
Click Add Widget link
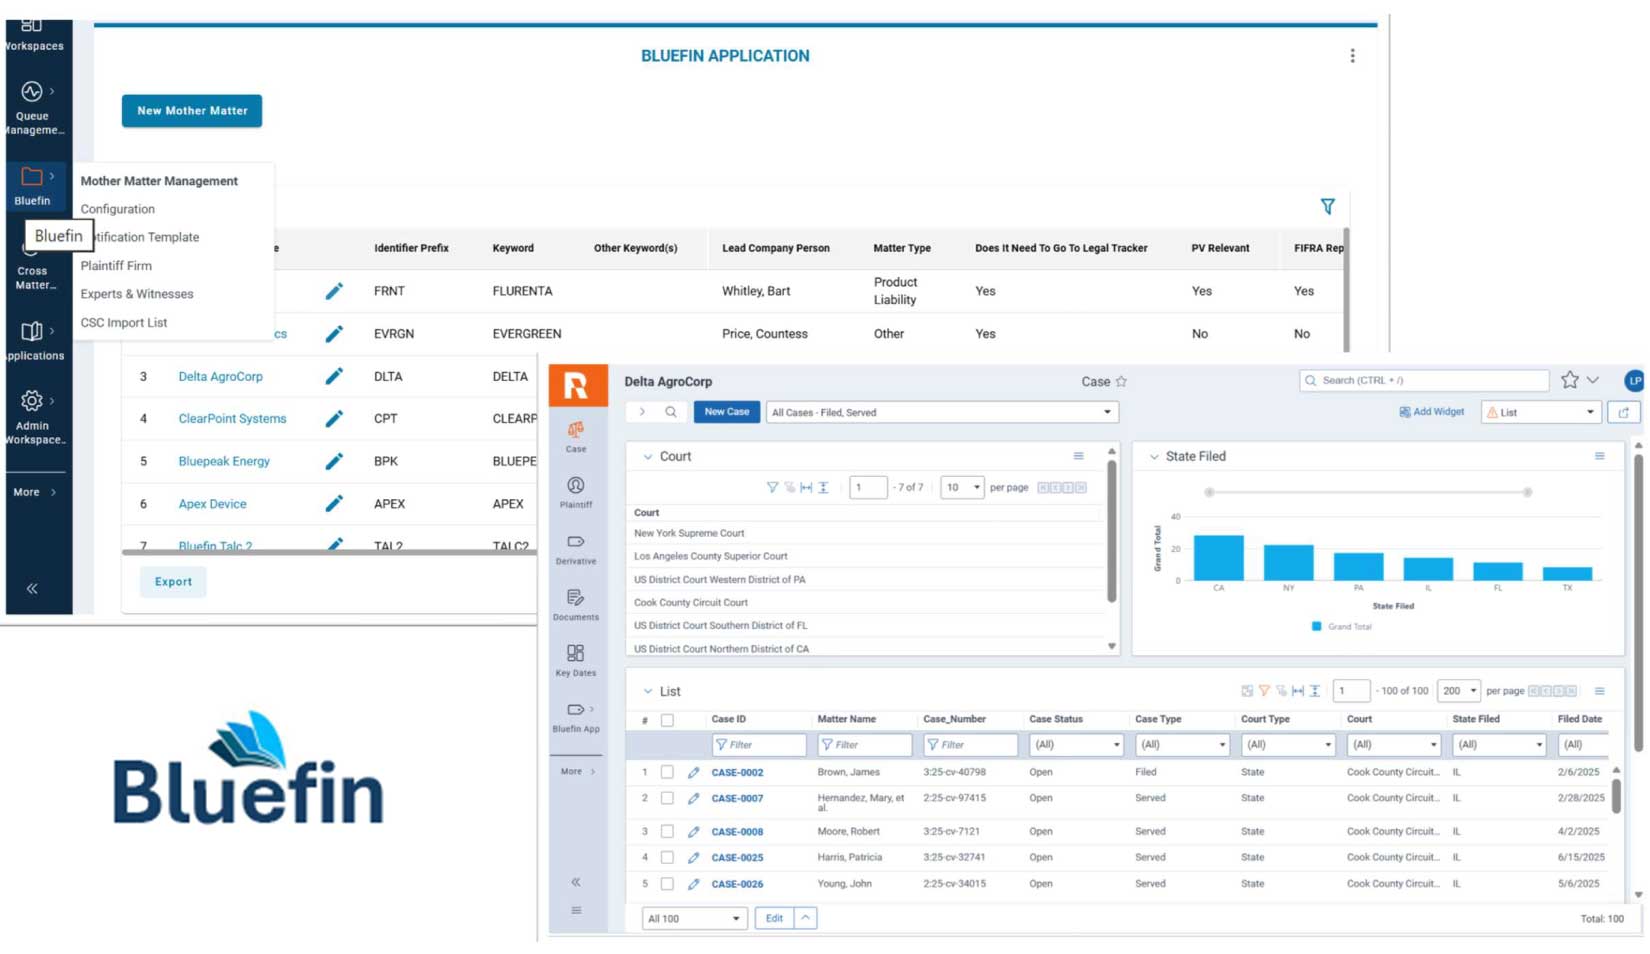(x=1431, y=412)
